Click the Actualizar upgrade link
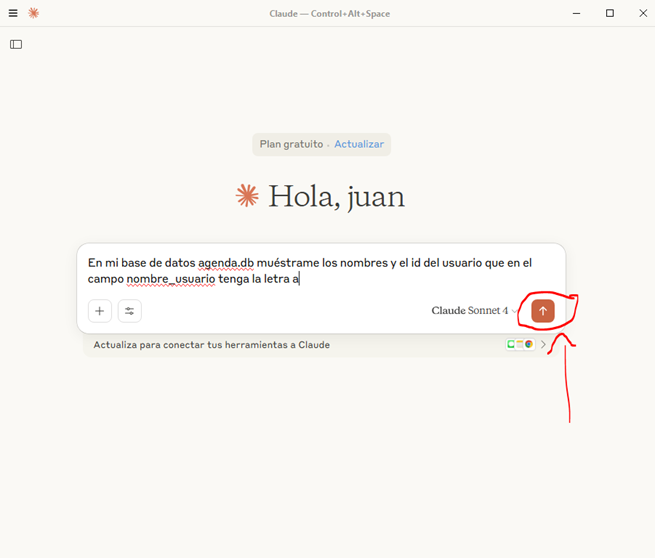This screenshot has width=655, height=558. pyautogui.click(x=359, y=144)
